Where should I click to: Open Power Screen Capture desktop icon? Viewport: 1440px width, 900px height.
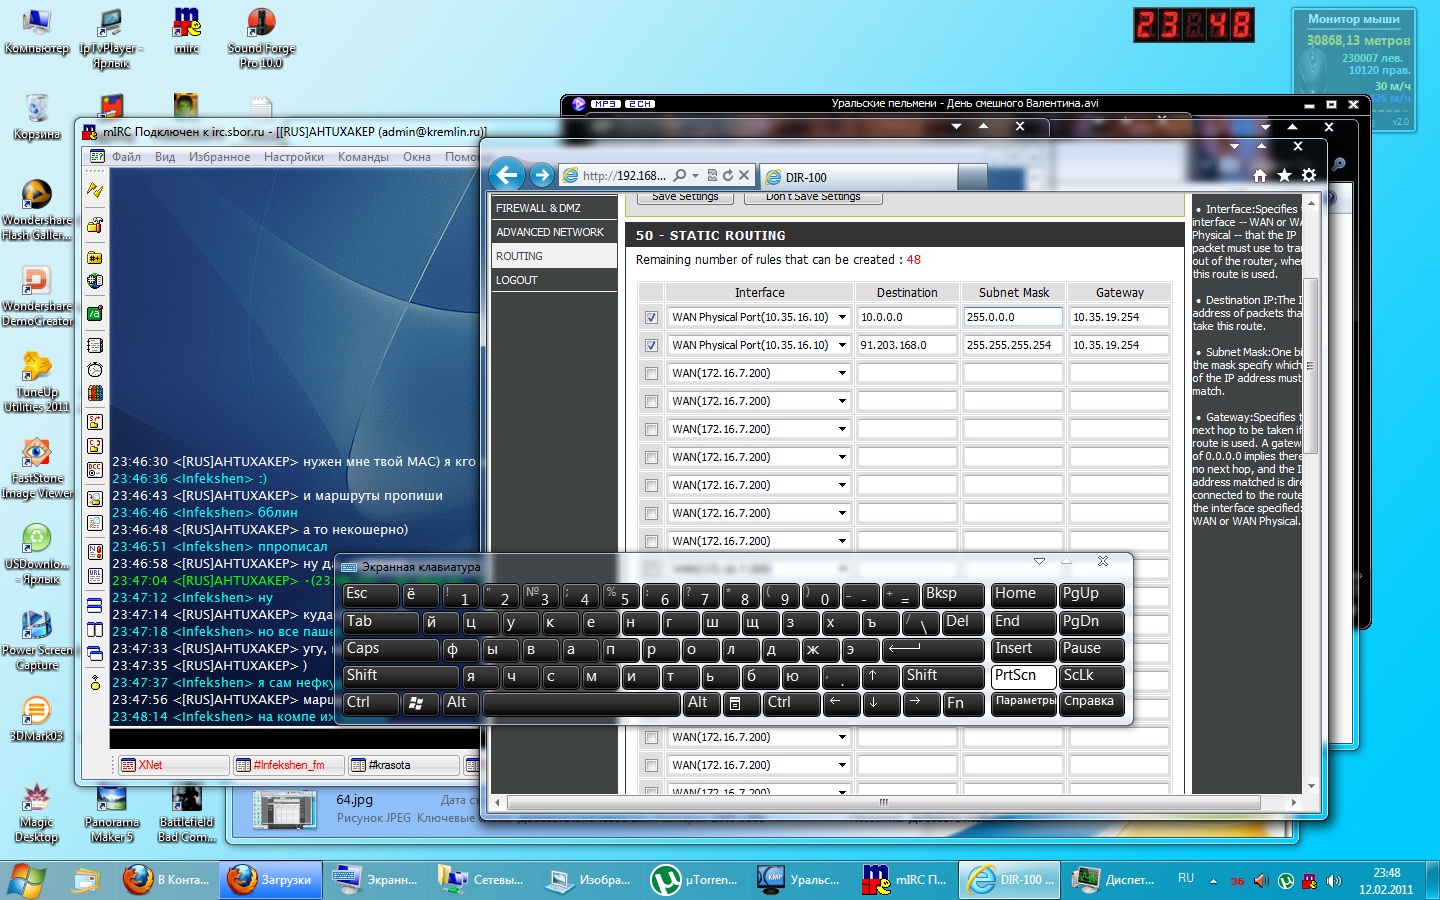coord(37,640)
